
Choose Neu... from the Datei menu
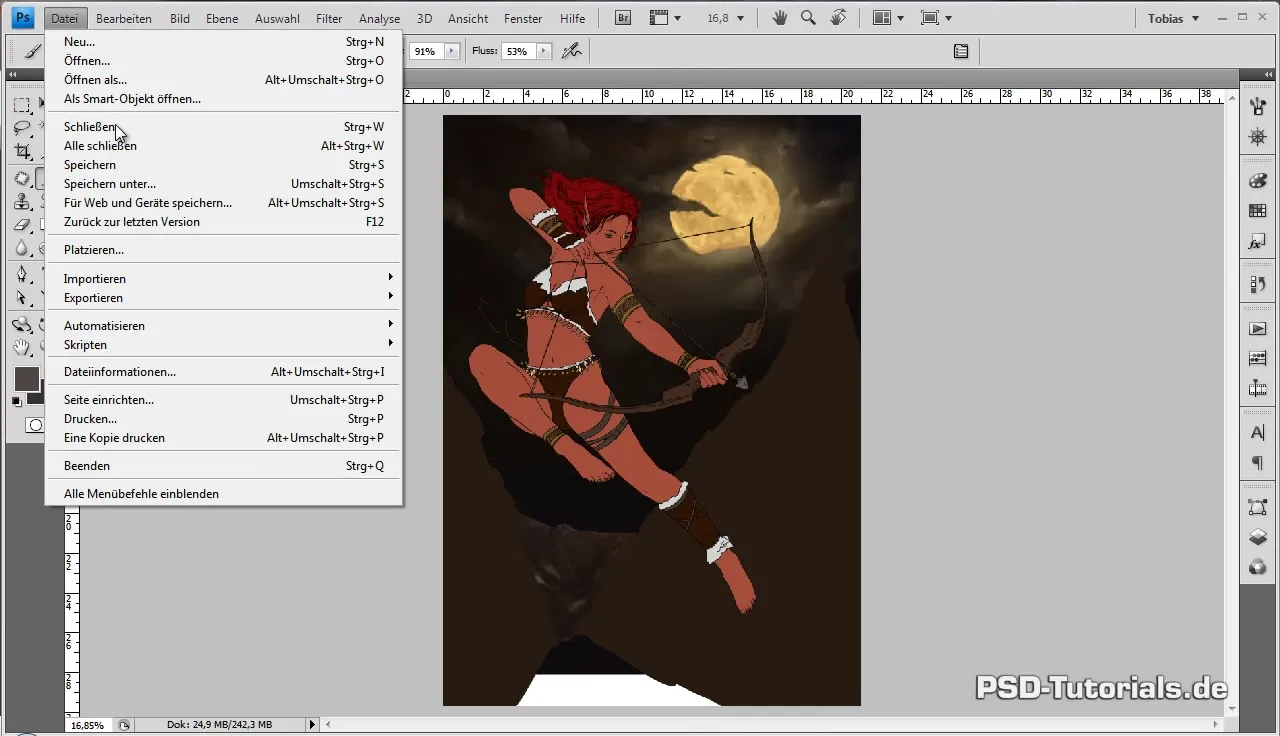(x=223, y=42)
